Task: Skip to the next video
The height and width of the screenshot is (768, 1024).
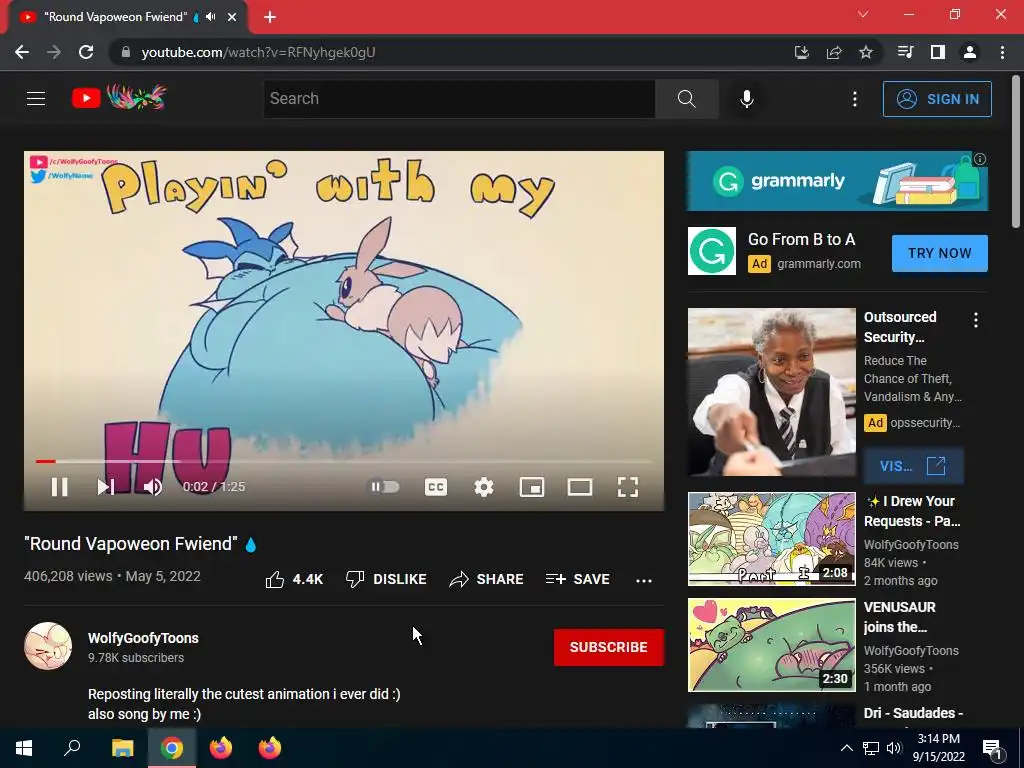Action: [x=106, y=487]
